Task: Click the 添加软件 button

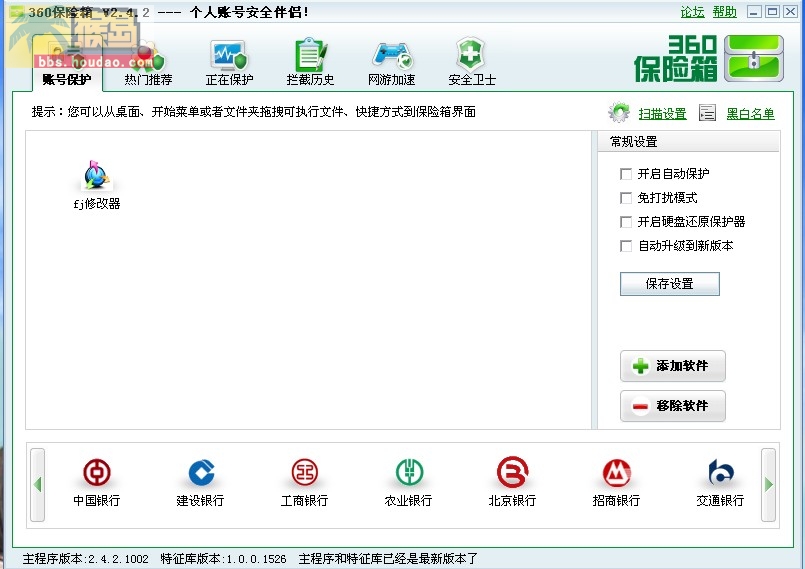Action: tap(673, 366)
